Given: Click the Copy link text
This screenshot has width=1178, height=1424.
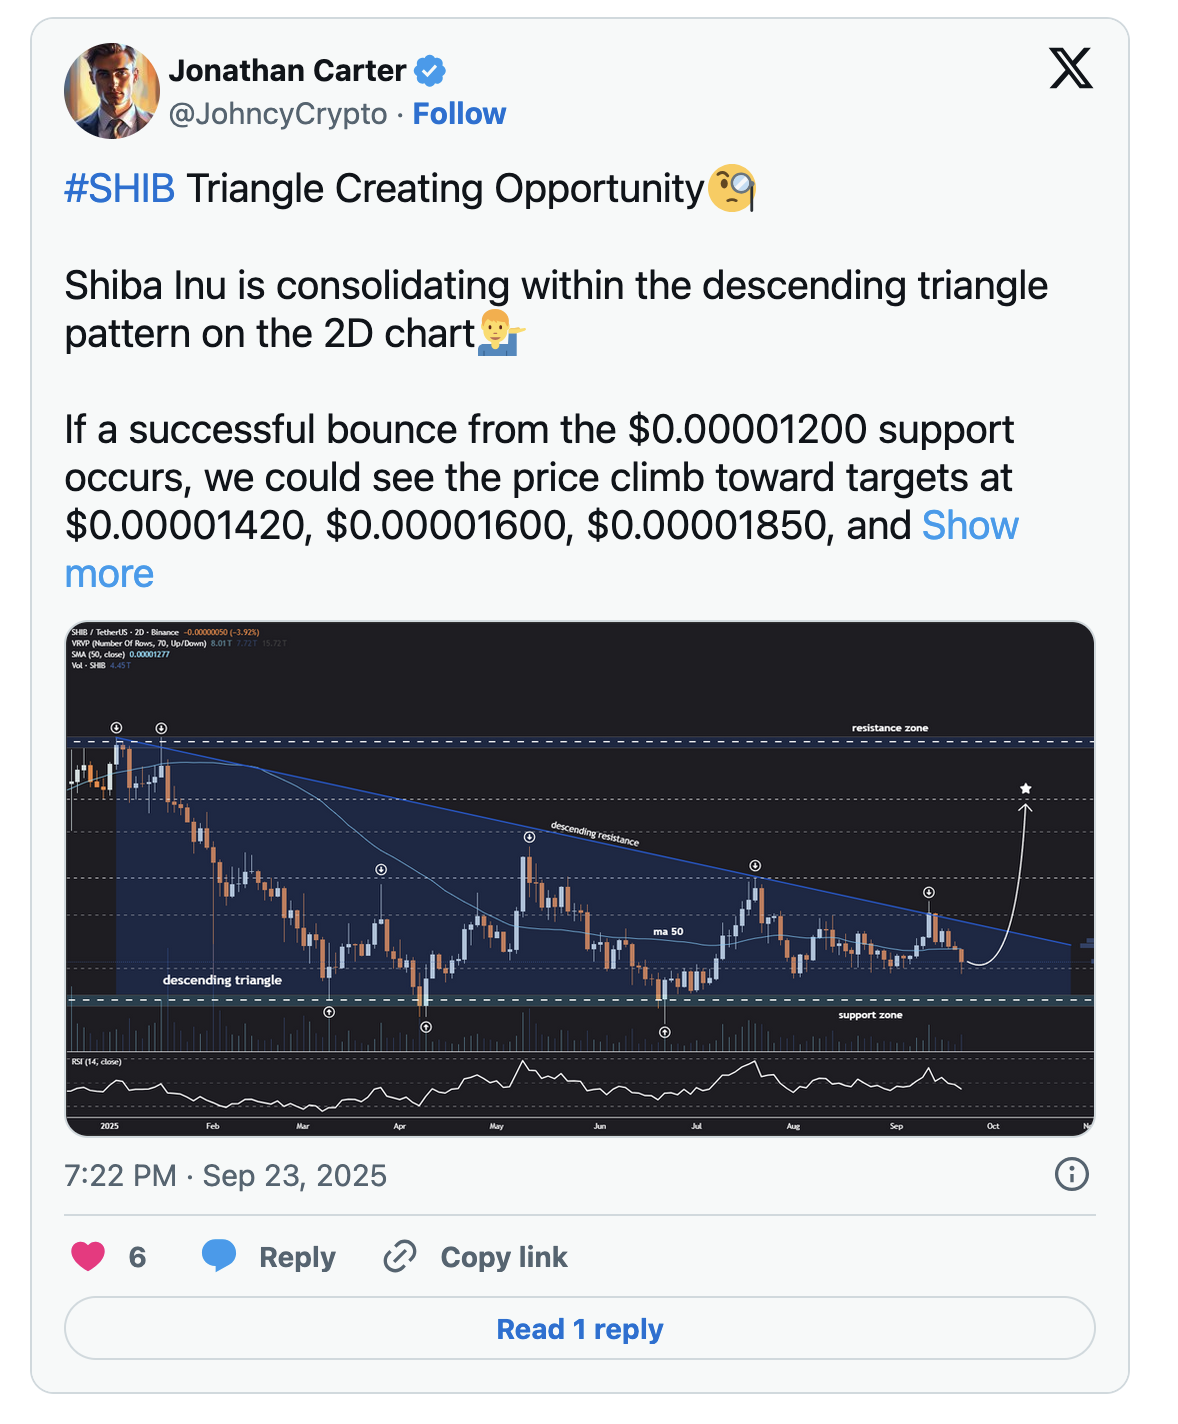Looking at the screenshot, I should pos(504,1257).
